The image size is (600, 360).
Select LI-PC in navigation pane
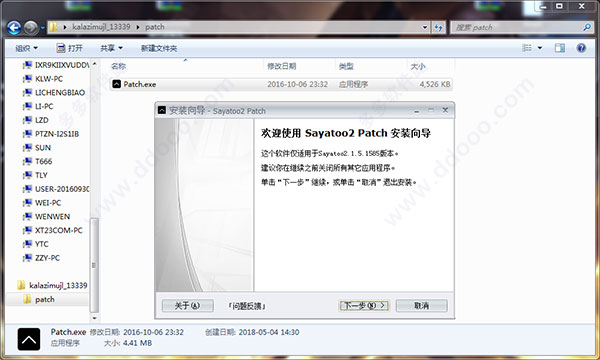point(38,106)
